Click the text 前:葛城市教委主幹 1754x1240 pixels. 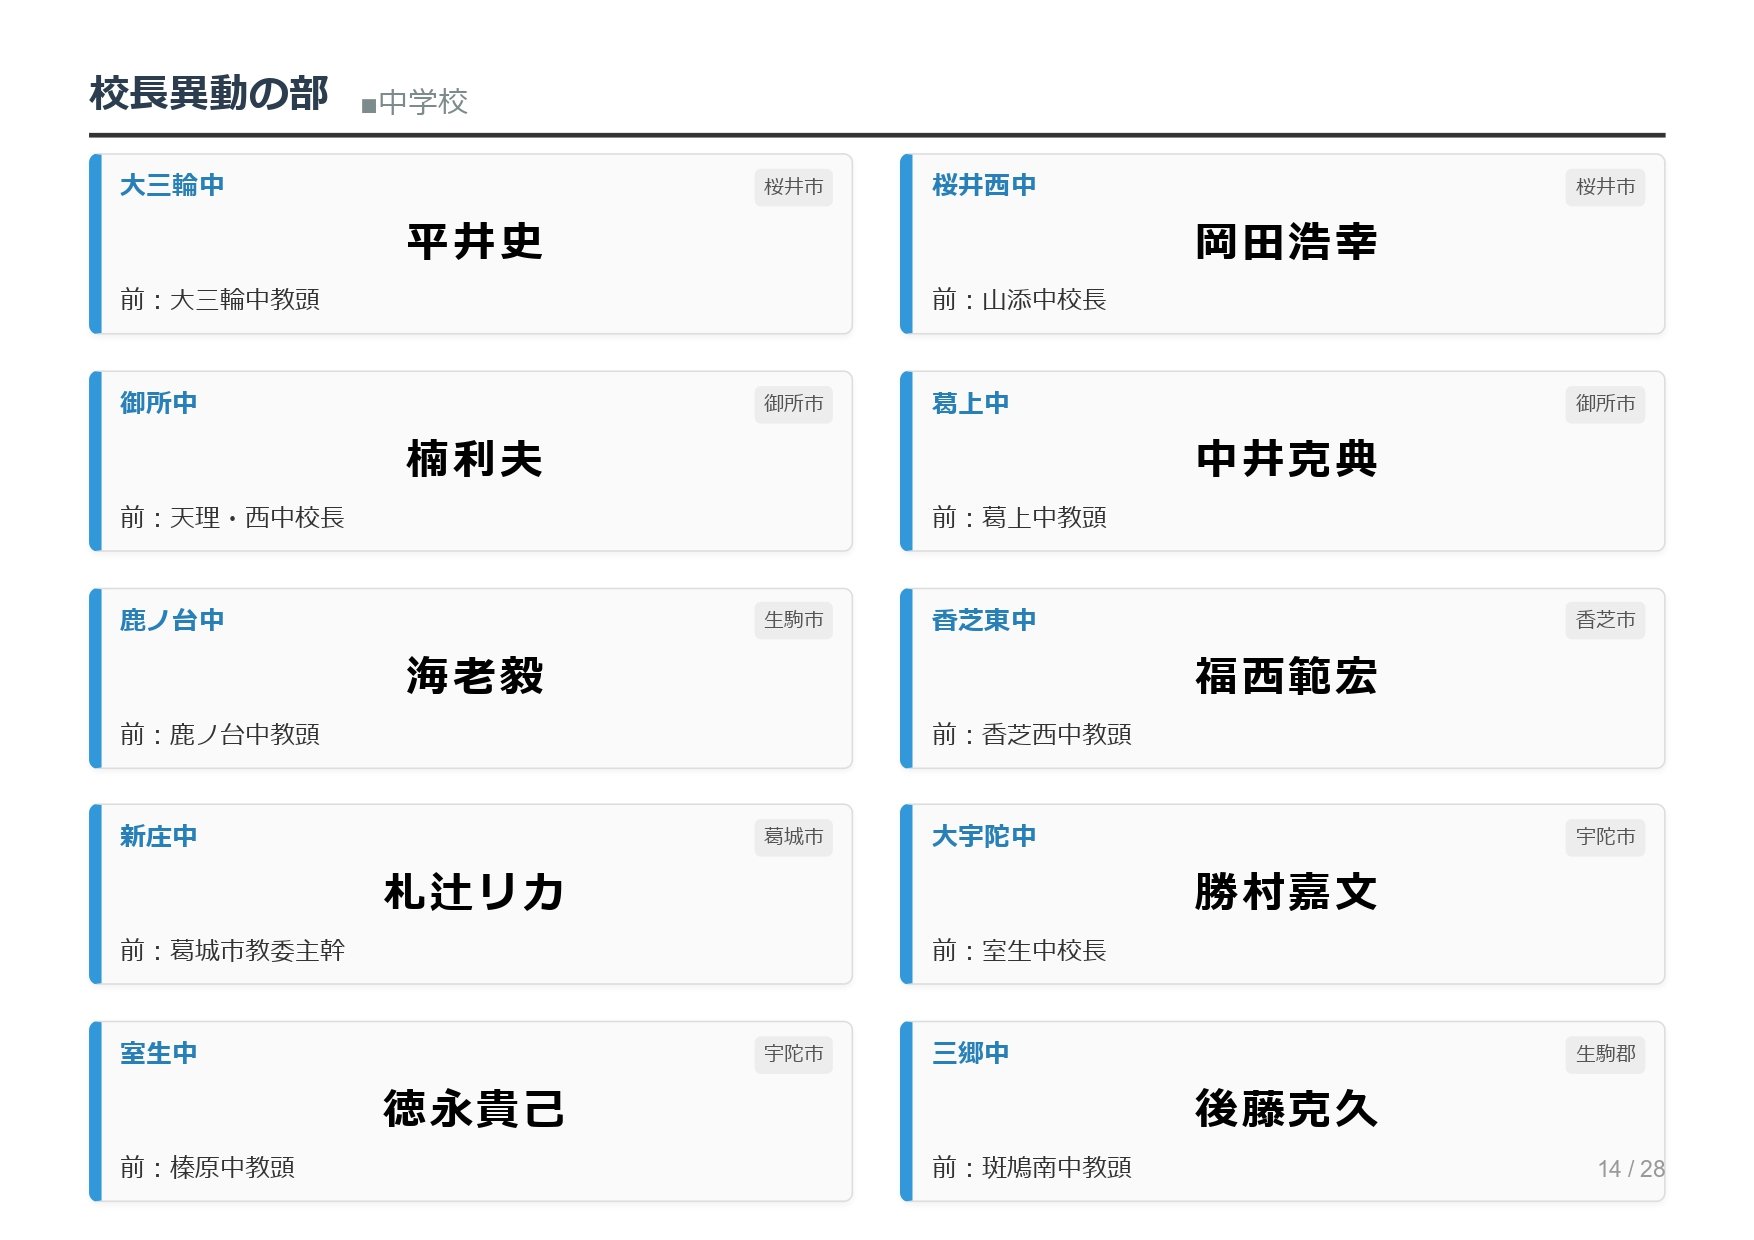pos(232,950)
